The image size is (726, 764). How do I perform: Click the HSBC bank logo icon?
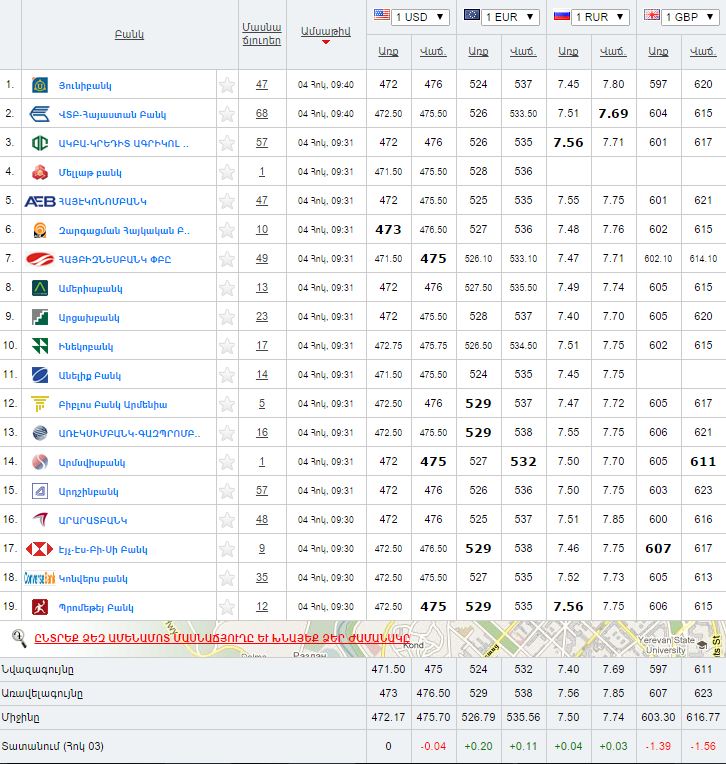pyautogui.click(x=40, y=549)
